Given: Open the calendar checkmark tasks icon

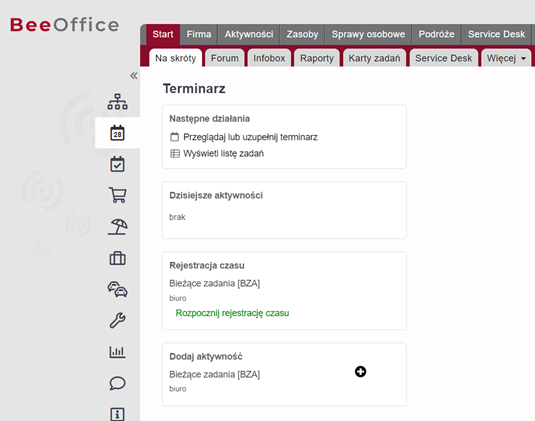Looking at the screenshot, I should point(117,164).
